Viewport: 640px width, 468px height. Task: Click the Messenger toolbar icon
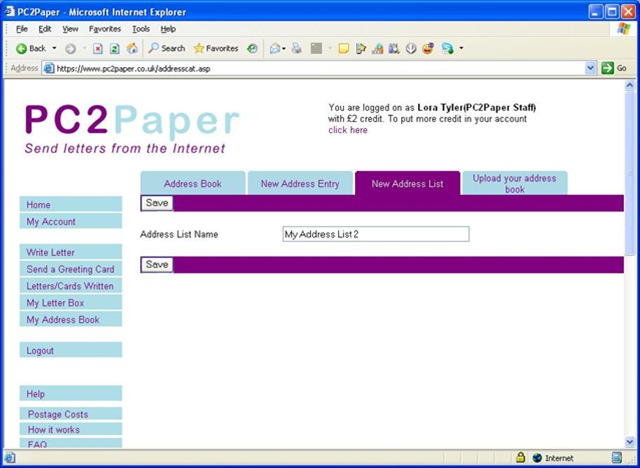(447, 49)
